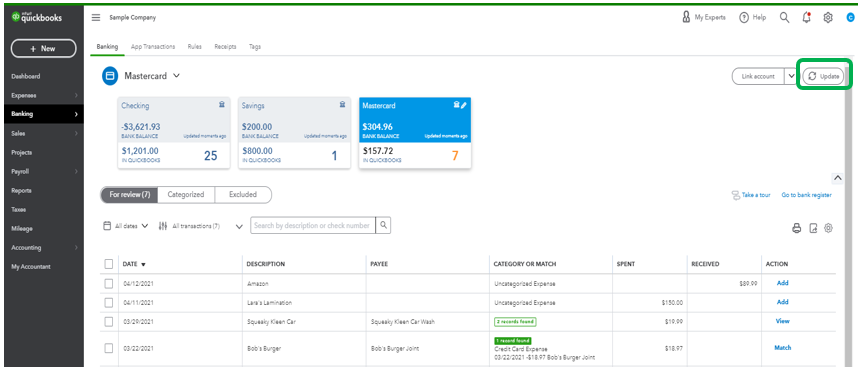Check the select-all header checkbox
This screenshot has height=372, width=858.
point(109,264)
